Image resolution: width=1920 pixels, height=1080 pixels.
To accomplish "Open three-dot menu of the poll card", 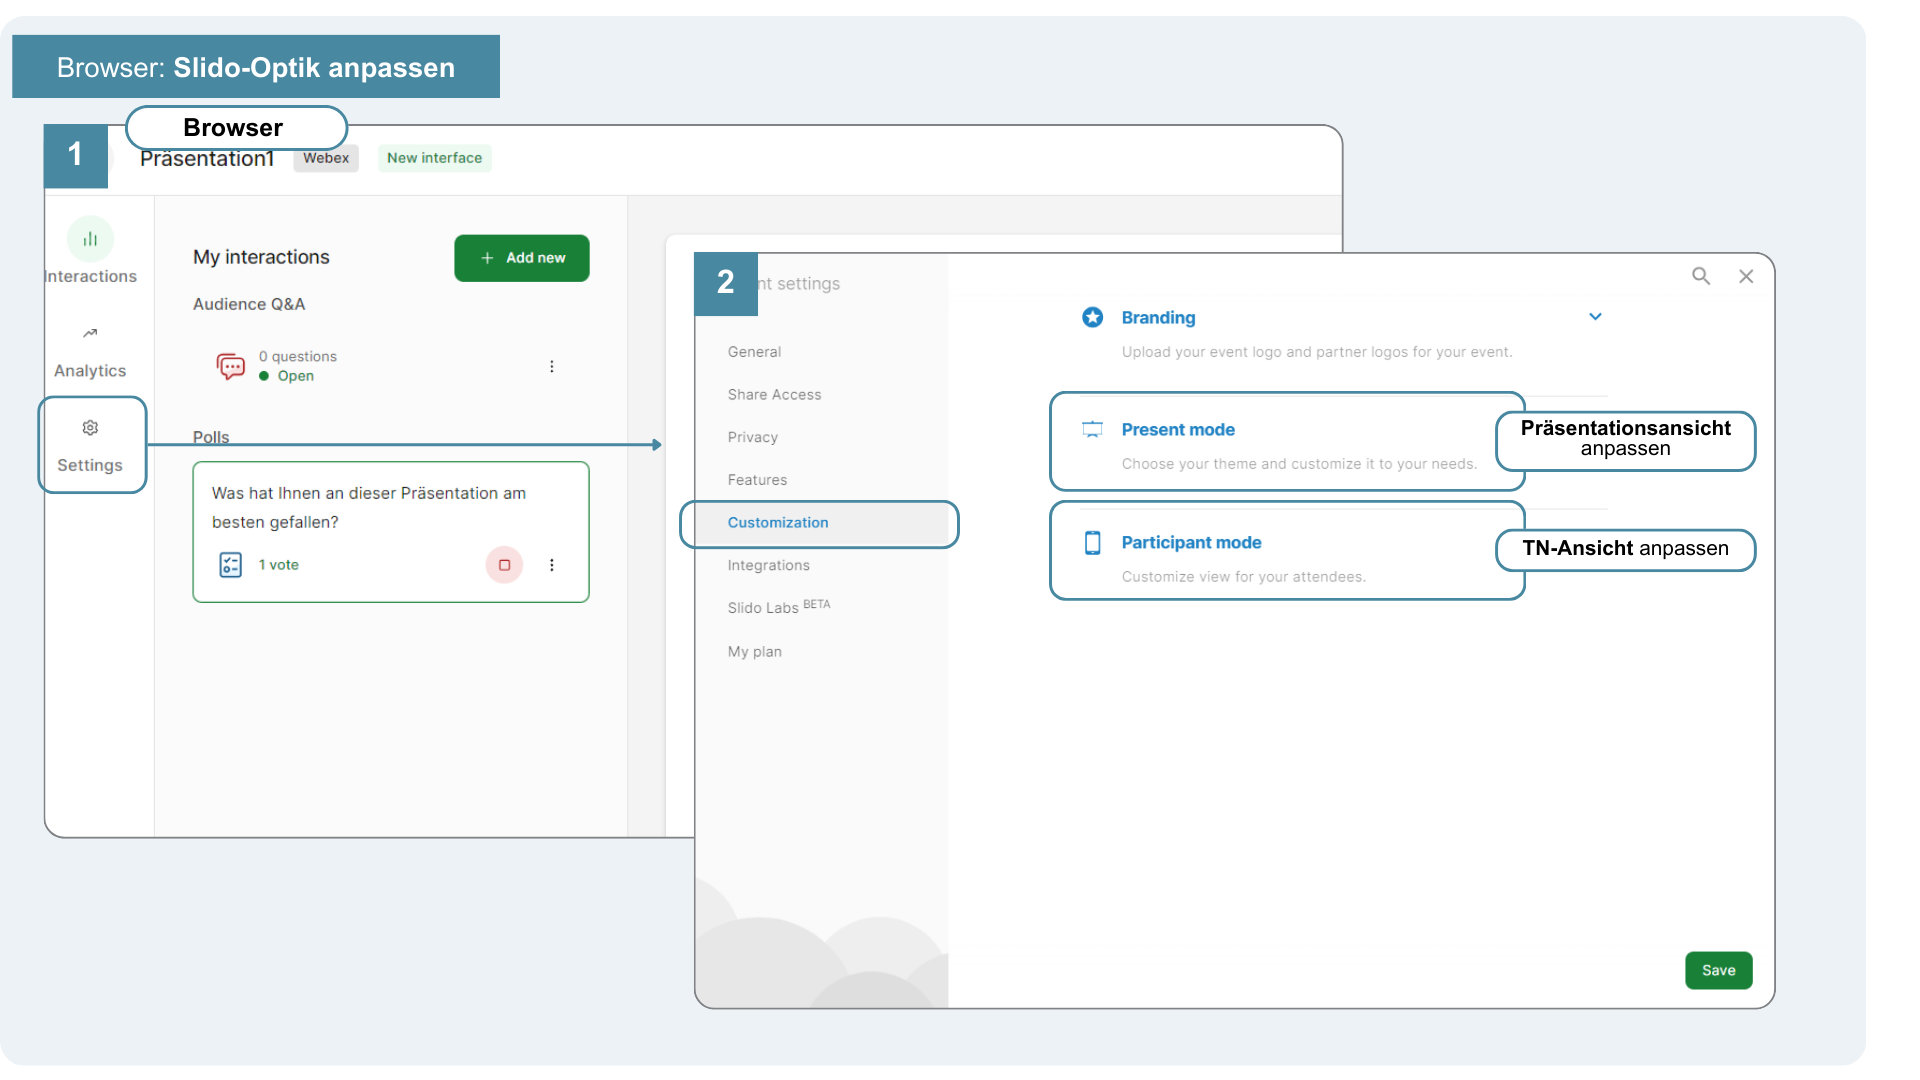I will point(552,565).
